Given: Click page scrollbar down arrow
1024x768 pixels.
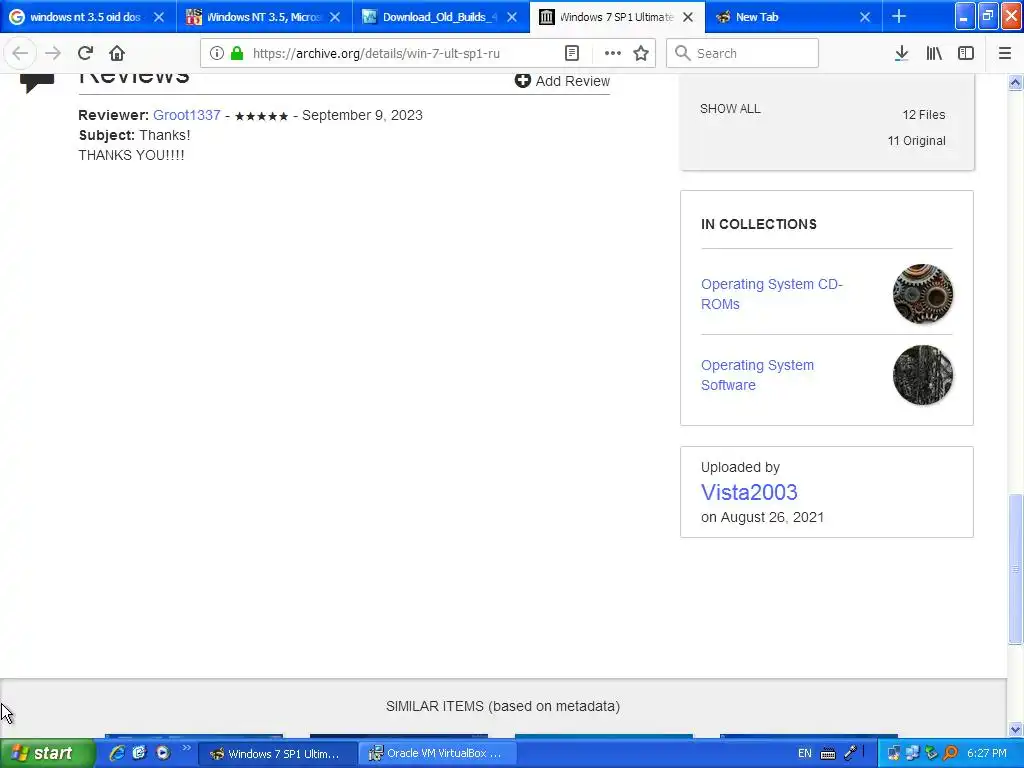Looking at the screenshot, I should point(1016,729).
